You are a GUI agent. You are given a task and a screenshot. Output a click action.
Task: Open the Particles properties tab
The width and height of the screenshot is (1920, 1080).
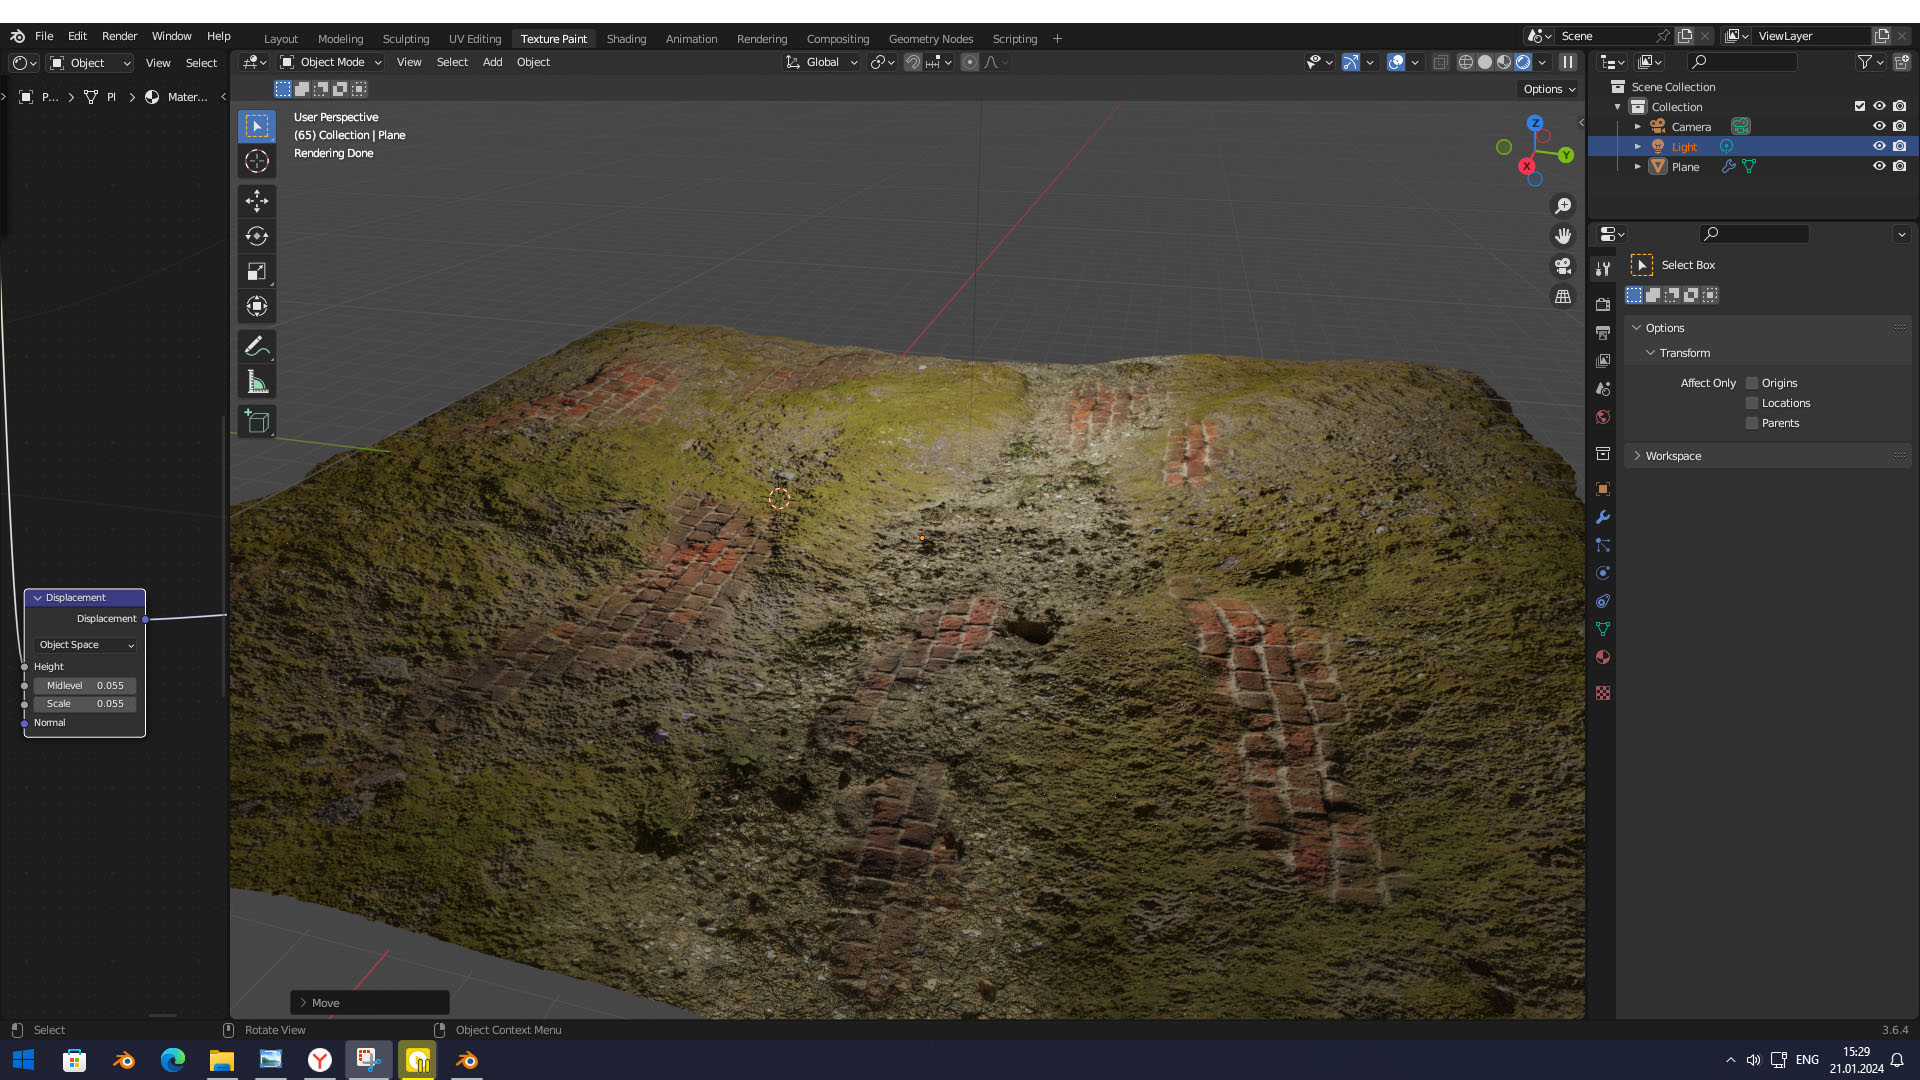point(1603,545)
